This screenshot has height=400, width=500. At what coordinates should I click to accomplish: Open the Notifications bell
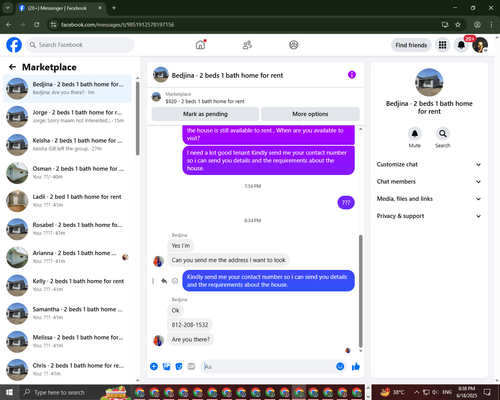coord(461,45)
